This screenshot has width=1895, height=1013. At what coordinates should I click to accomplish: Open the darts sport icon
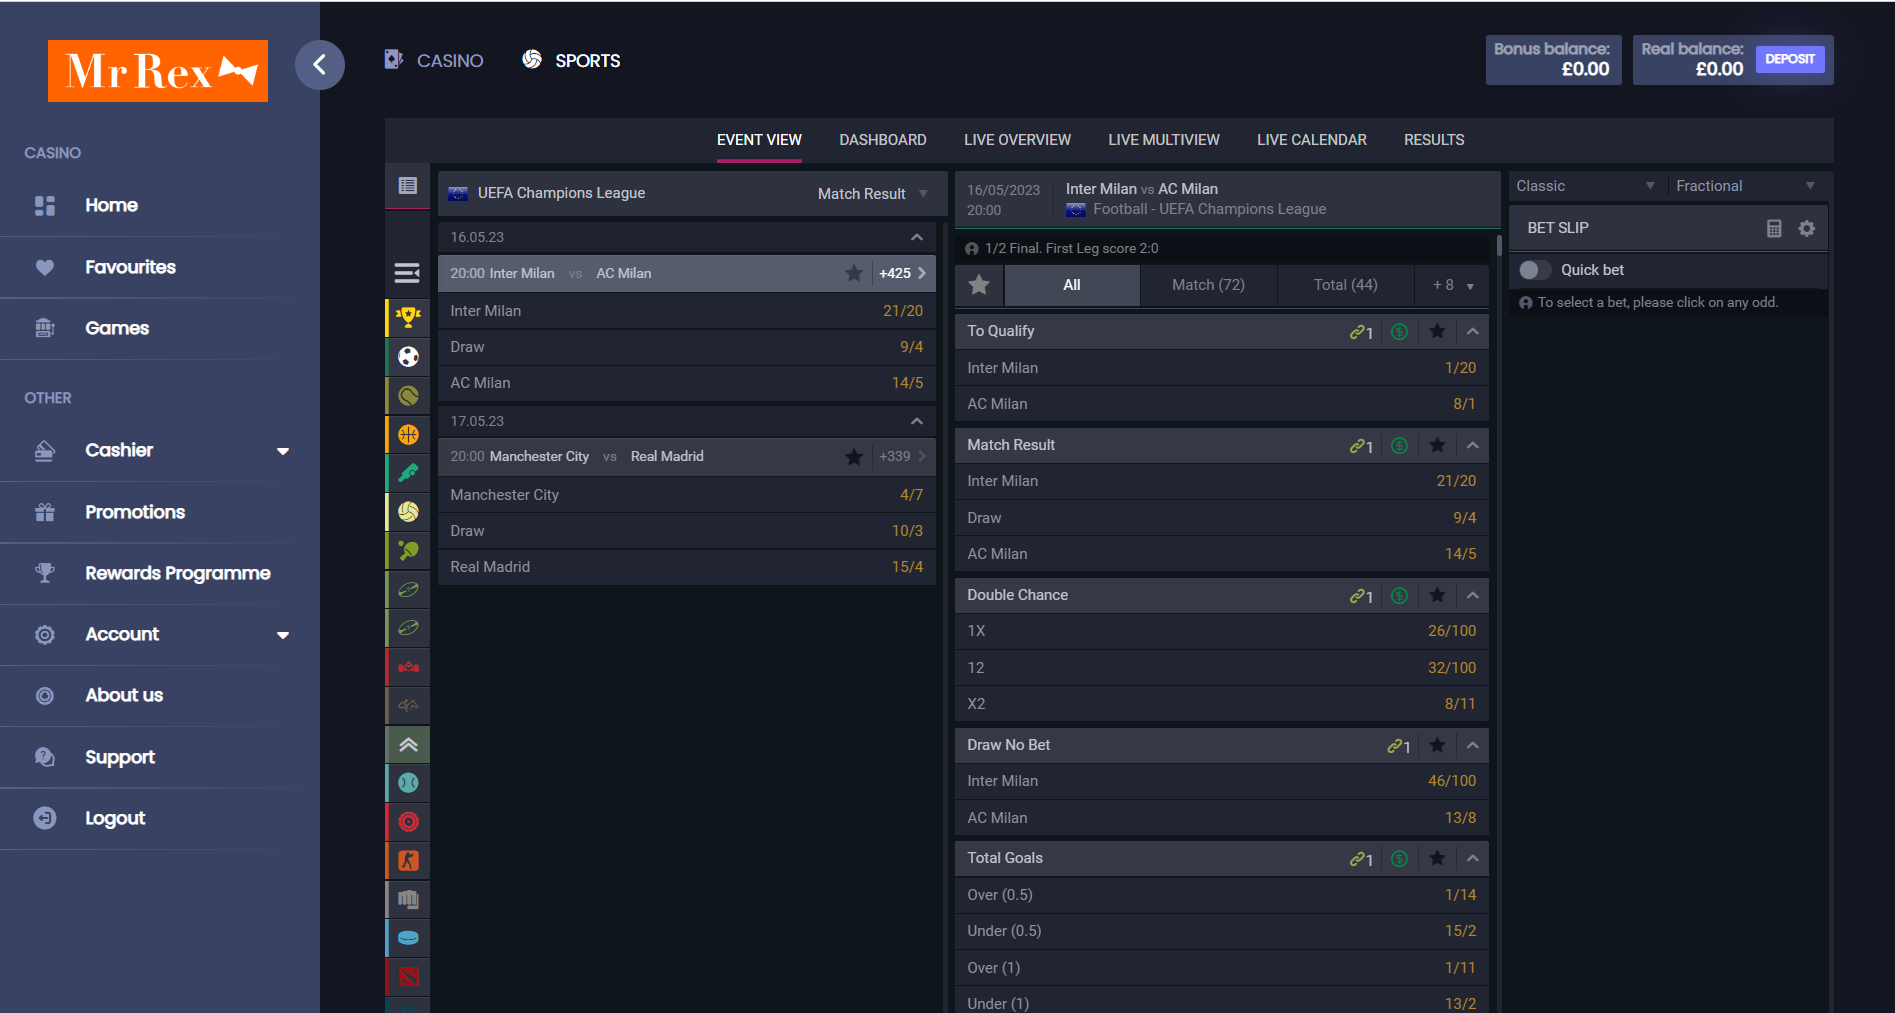[407, 821]
